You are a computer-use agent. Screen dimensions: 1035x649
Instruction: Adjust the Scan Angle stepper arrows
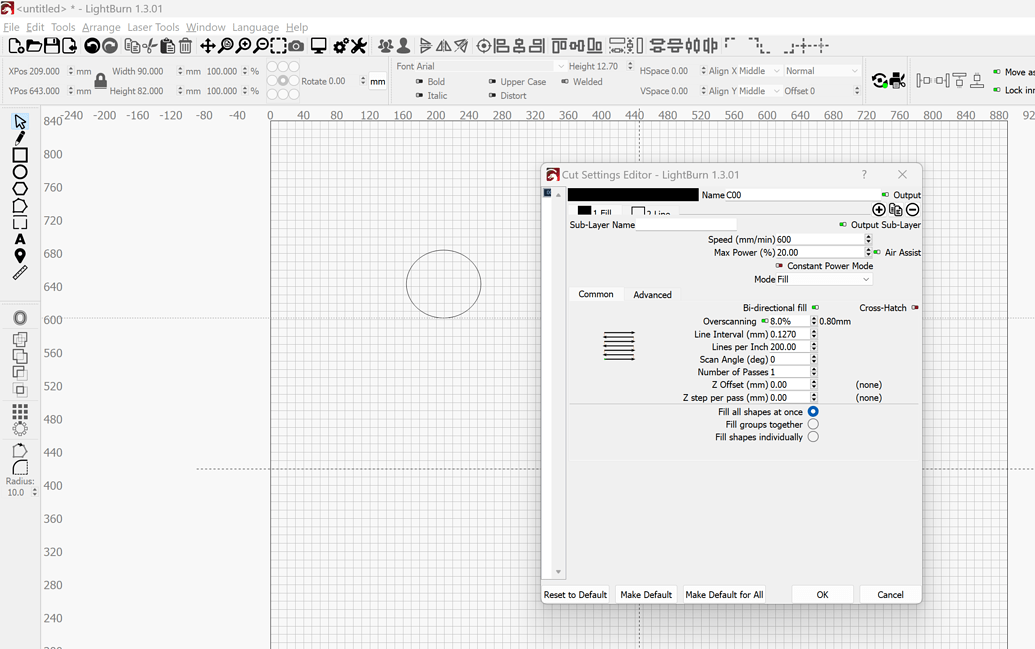tap(814, 359)
